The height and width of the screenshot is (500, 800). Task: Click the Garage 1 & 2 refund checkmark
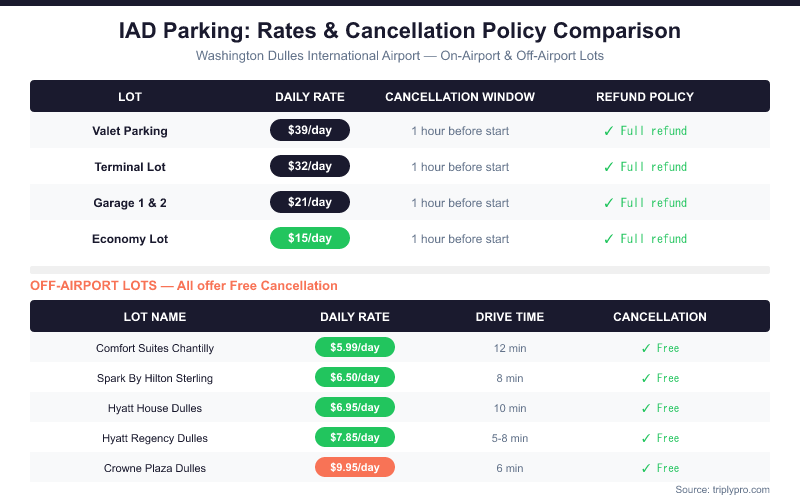coord(608,203)
